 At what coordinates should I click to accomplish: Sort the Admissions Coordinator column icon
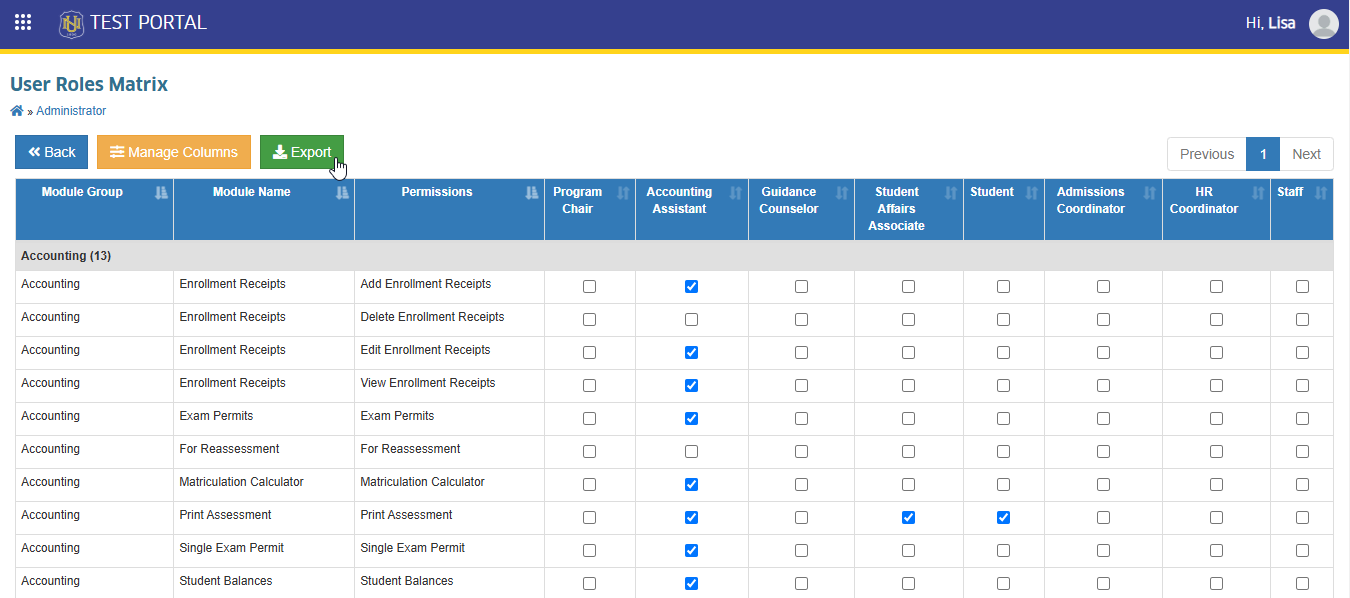(1150, 193)
